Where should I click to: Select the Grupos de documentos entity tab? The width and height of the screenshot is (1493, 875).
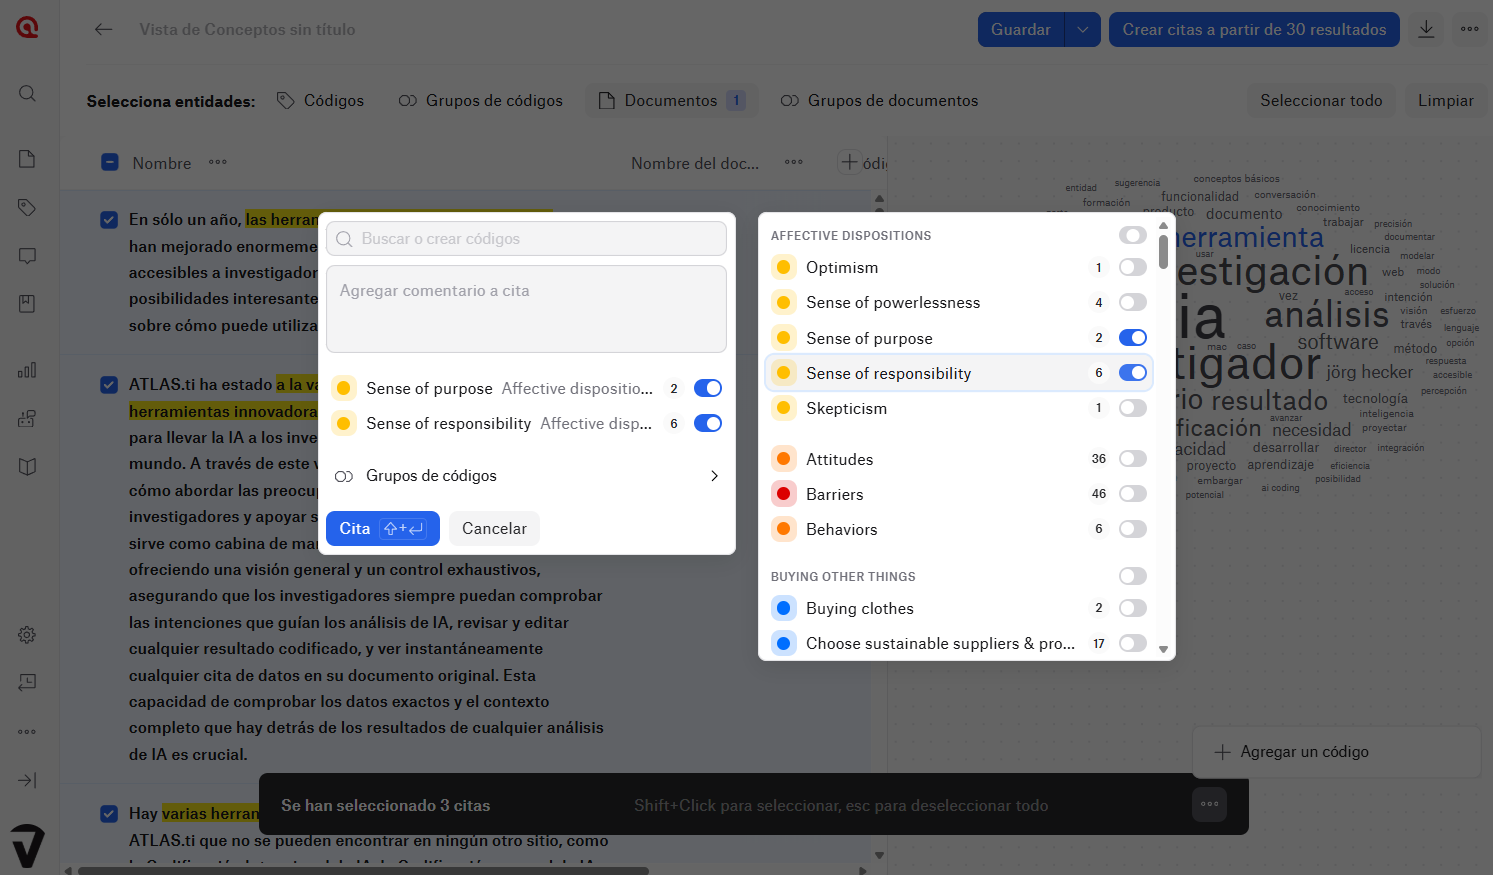pos(879,101)
